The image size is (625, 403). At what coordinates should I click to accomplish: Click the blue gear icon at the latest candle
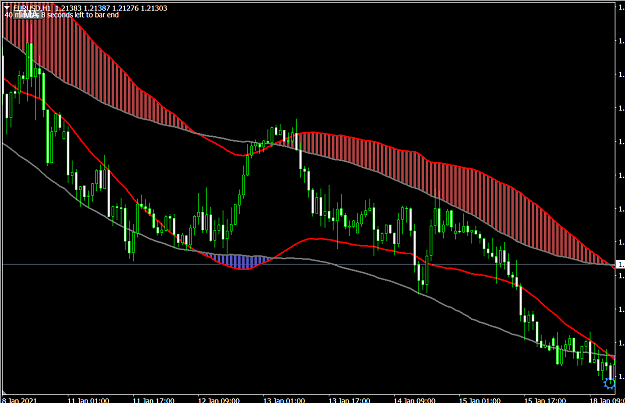point(609,383)
